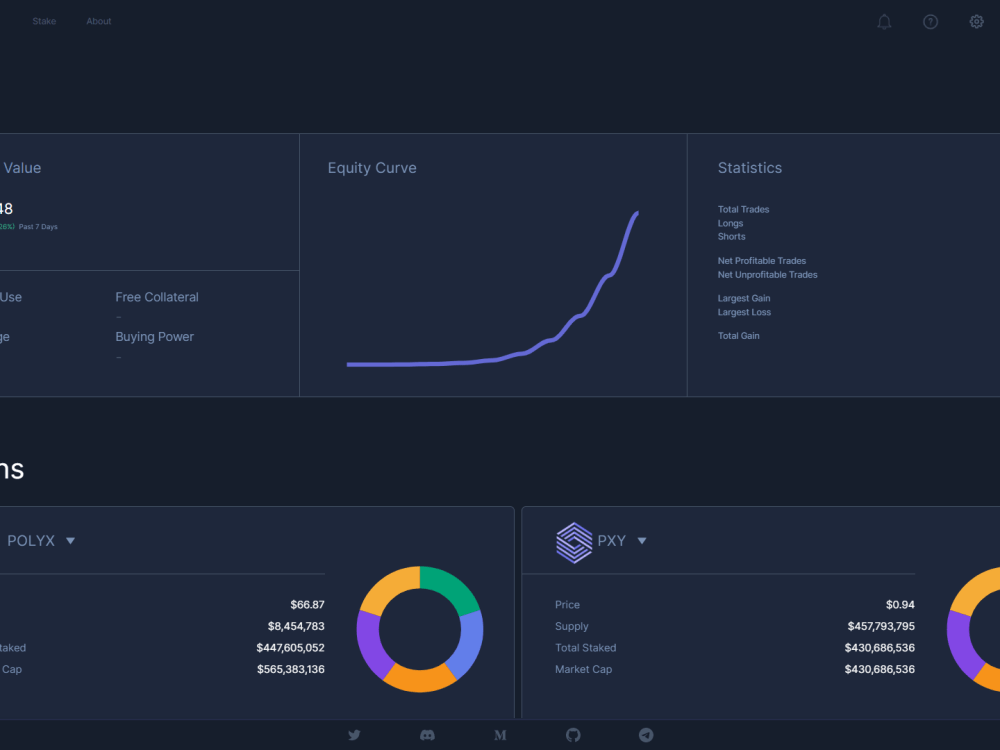Screen dimensions: 1000x750
Task: Click the Total Gain label
Action: pyautogui.click(x=739, y=335)
